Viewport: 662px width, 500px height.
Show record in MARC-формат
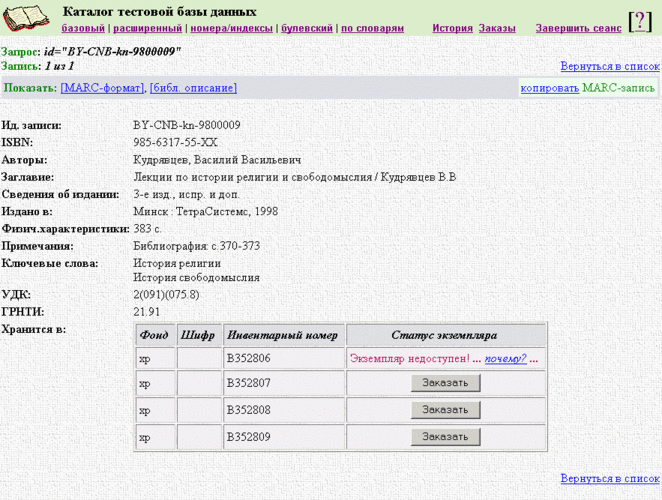pyautogui.click(x=102, y=88)
